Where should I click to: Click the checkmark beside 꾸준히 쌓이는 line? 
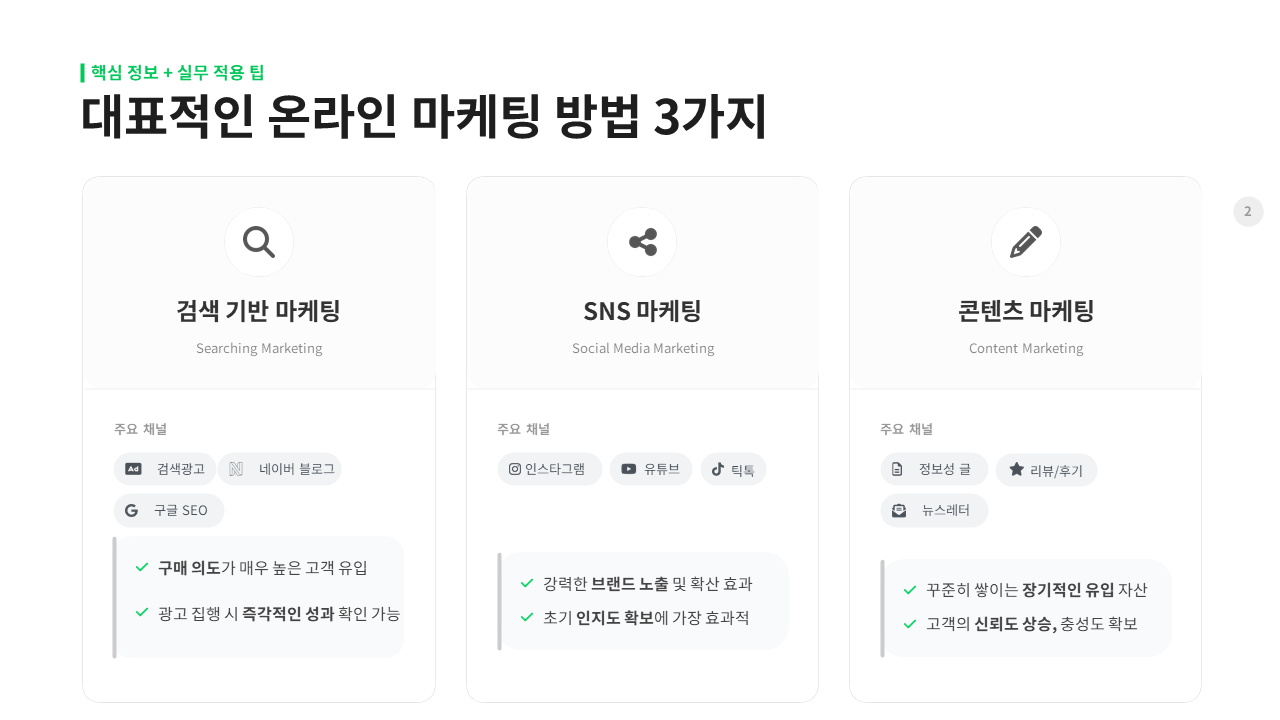click(909, 590)
